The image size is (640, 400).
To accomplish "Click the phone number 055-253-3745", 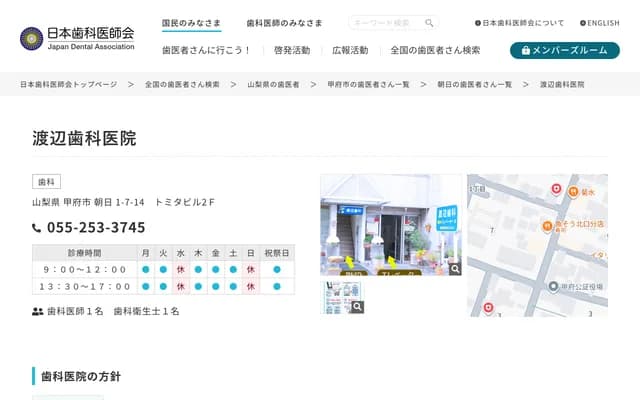I will [x=96, y=227].
